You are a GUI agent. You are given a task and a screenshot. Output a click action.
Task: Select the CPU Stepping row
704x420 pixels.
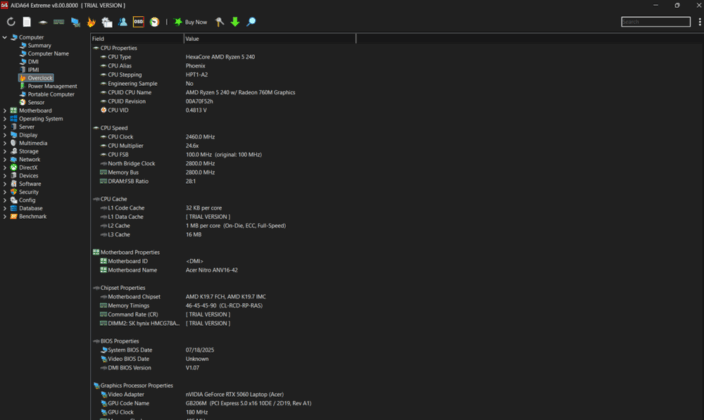tap(224, 75)
